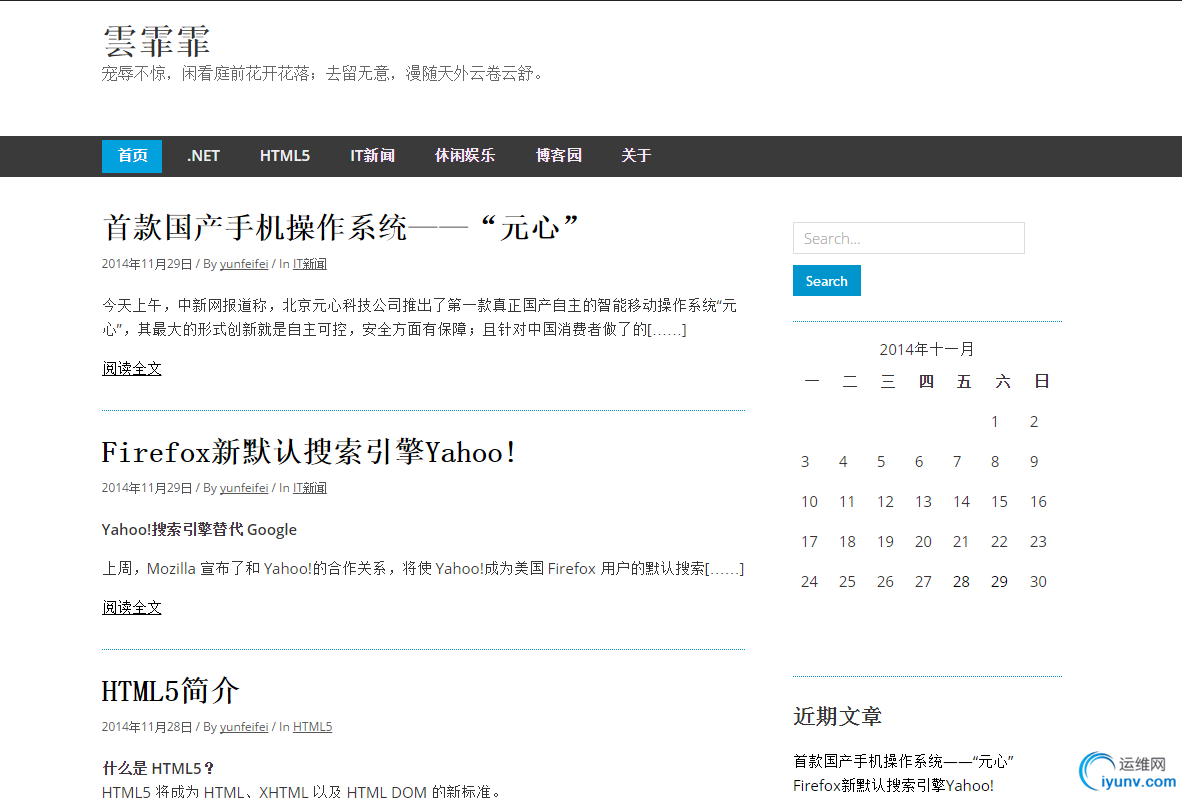Open the HTML5 navigation item
The width and height of the screenshot is (1182, 798).
(285, 156)
